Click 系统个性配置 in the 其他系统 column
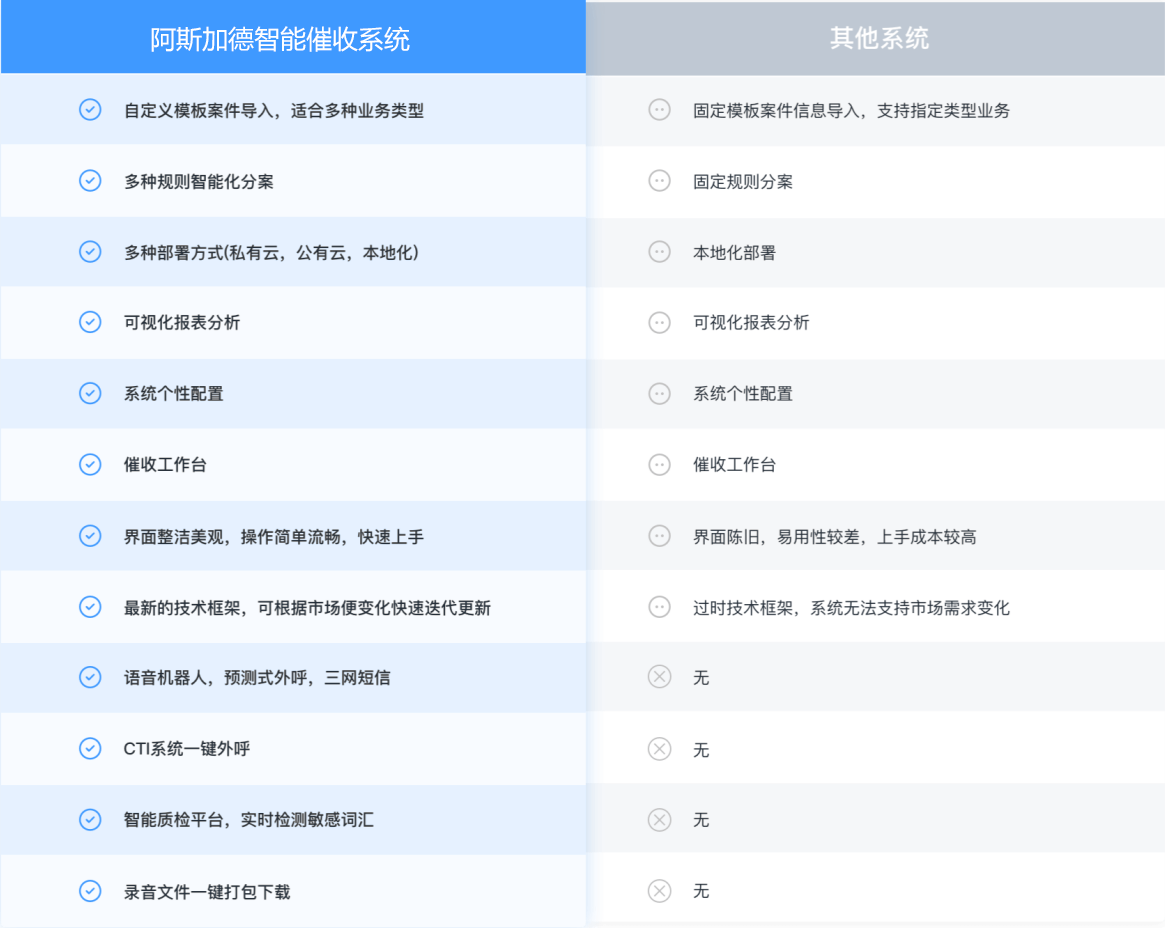Viewport: 1165px width, 928px height. click(x=743, y=394)
